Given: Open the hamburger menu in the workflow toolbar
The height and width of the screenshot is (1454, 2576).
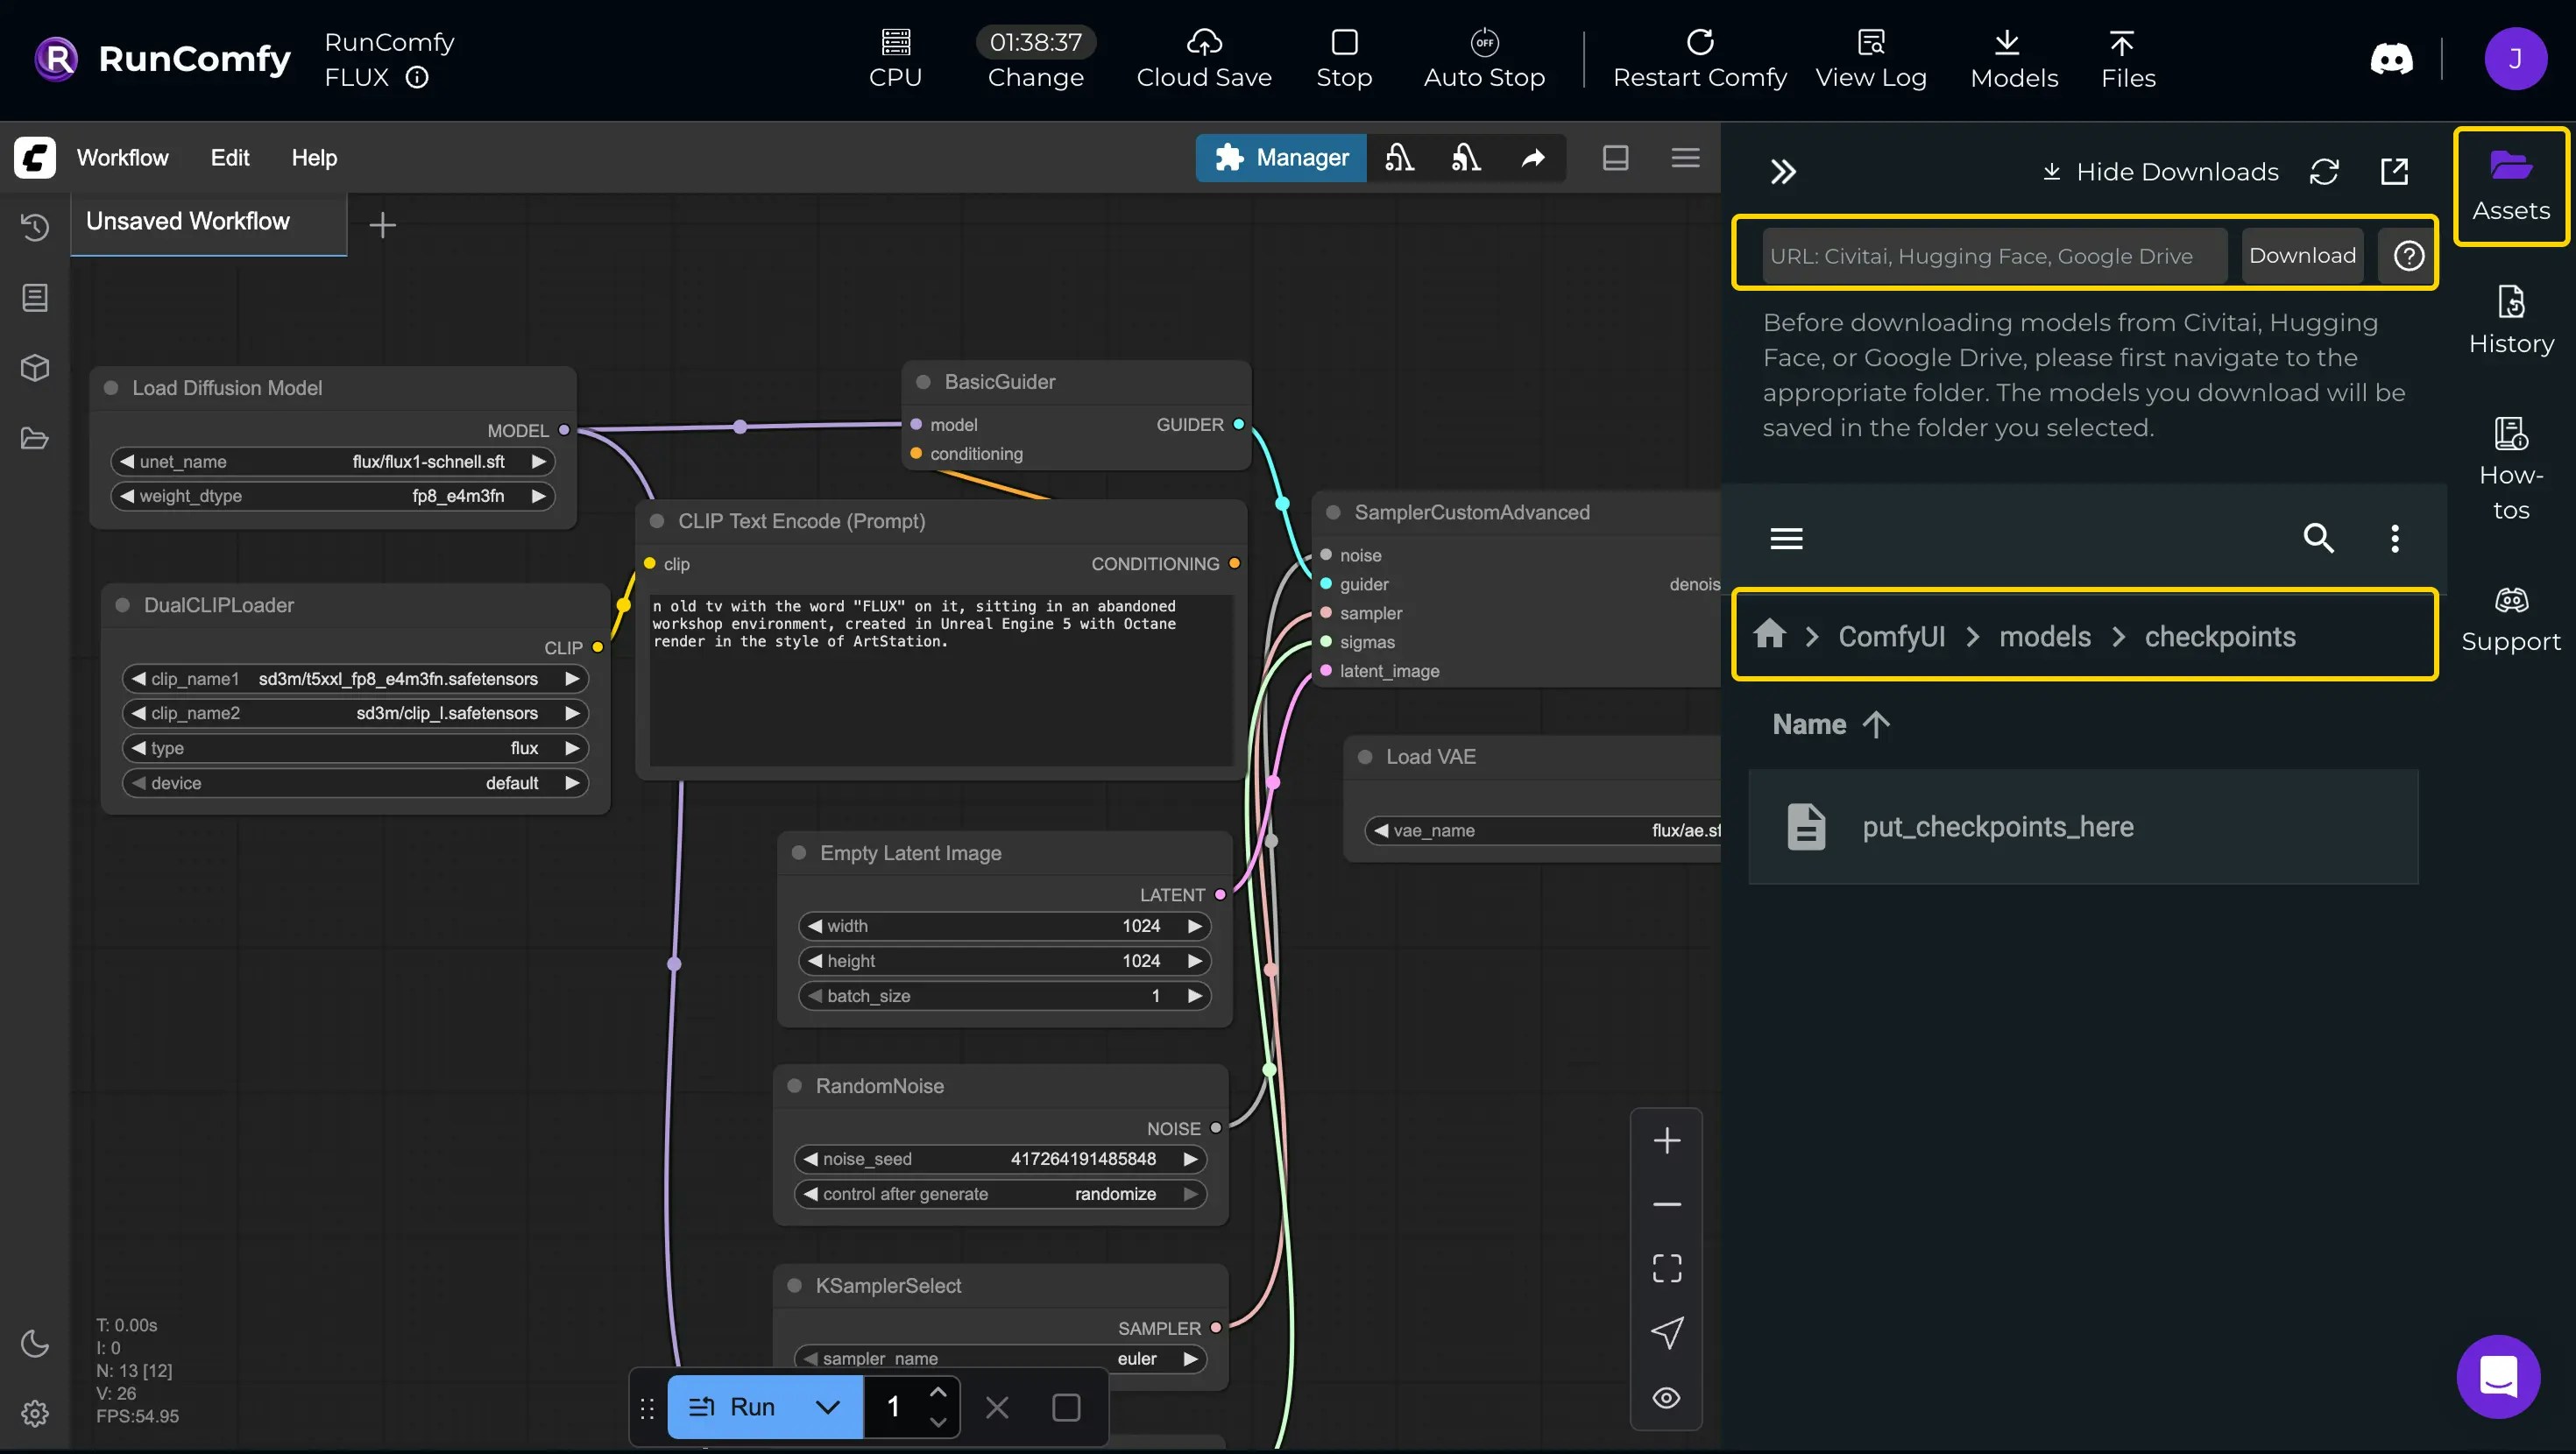Looking at the screenshot, I should (1685, 158).
